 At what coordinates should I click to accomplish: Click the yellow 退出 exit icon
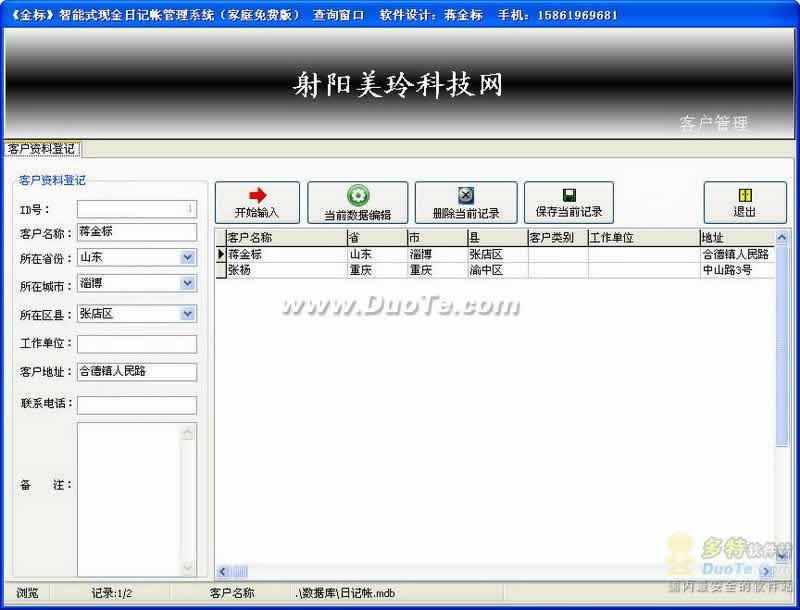[x=744, y=195]
